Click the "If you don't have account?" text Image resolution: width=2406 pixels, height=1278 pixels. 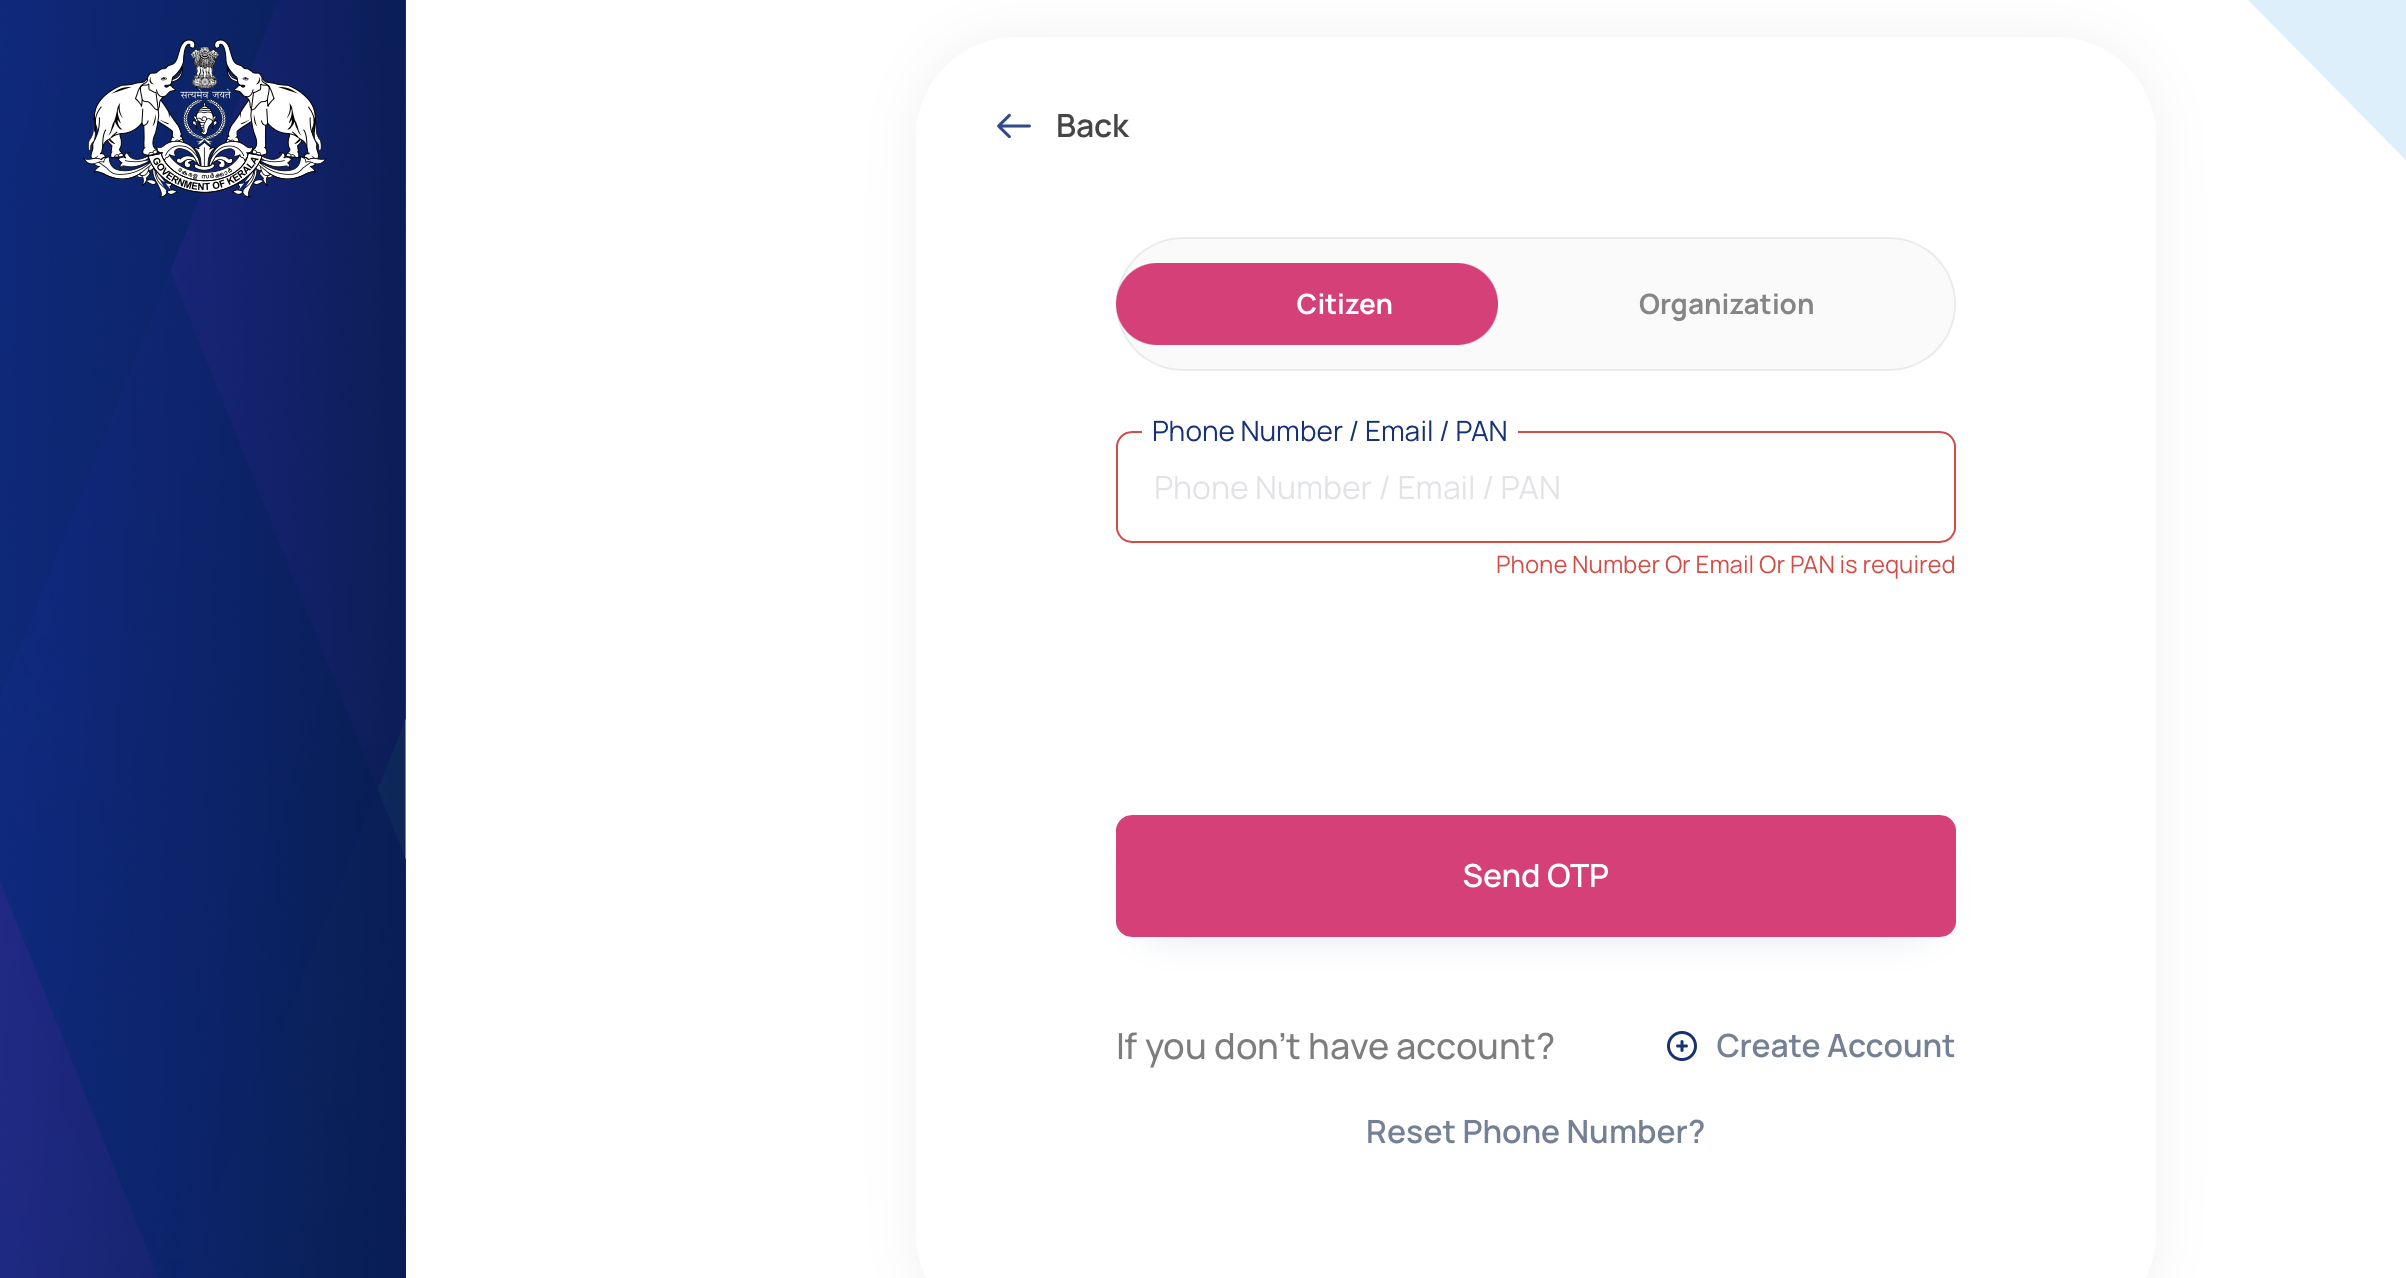click(x=1334, y=1046)
